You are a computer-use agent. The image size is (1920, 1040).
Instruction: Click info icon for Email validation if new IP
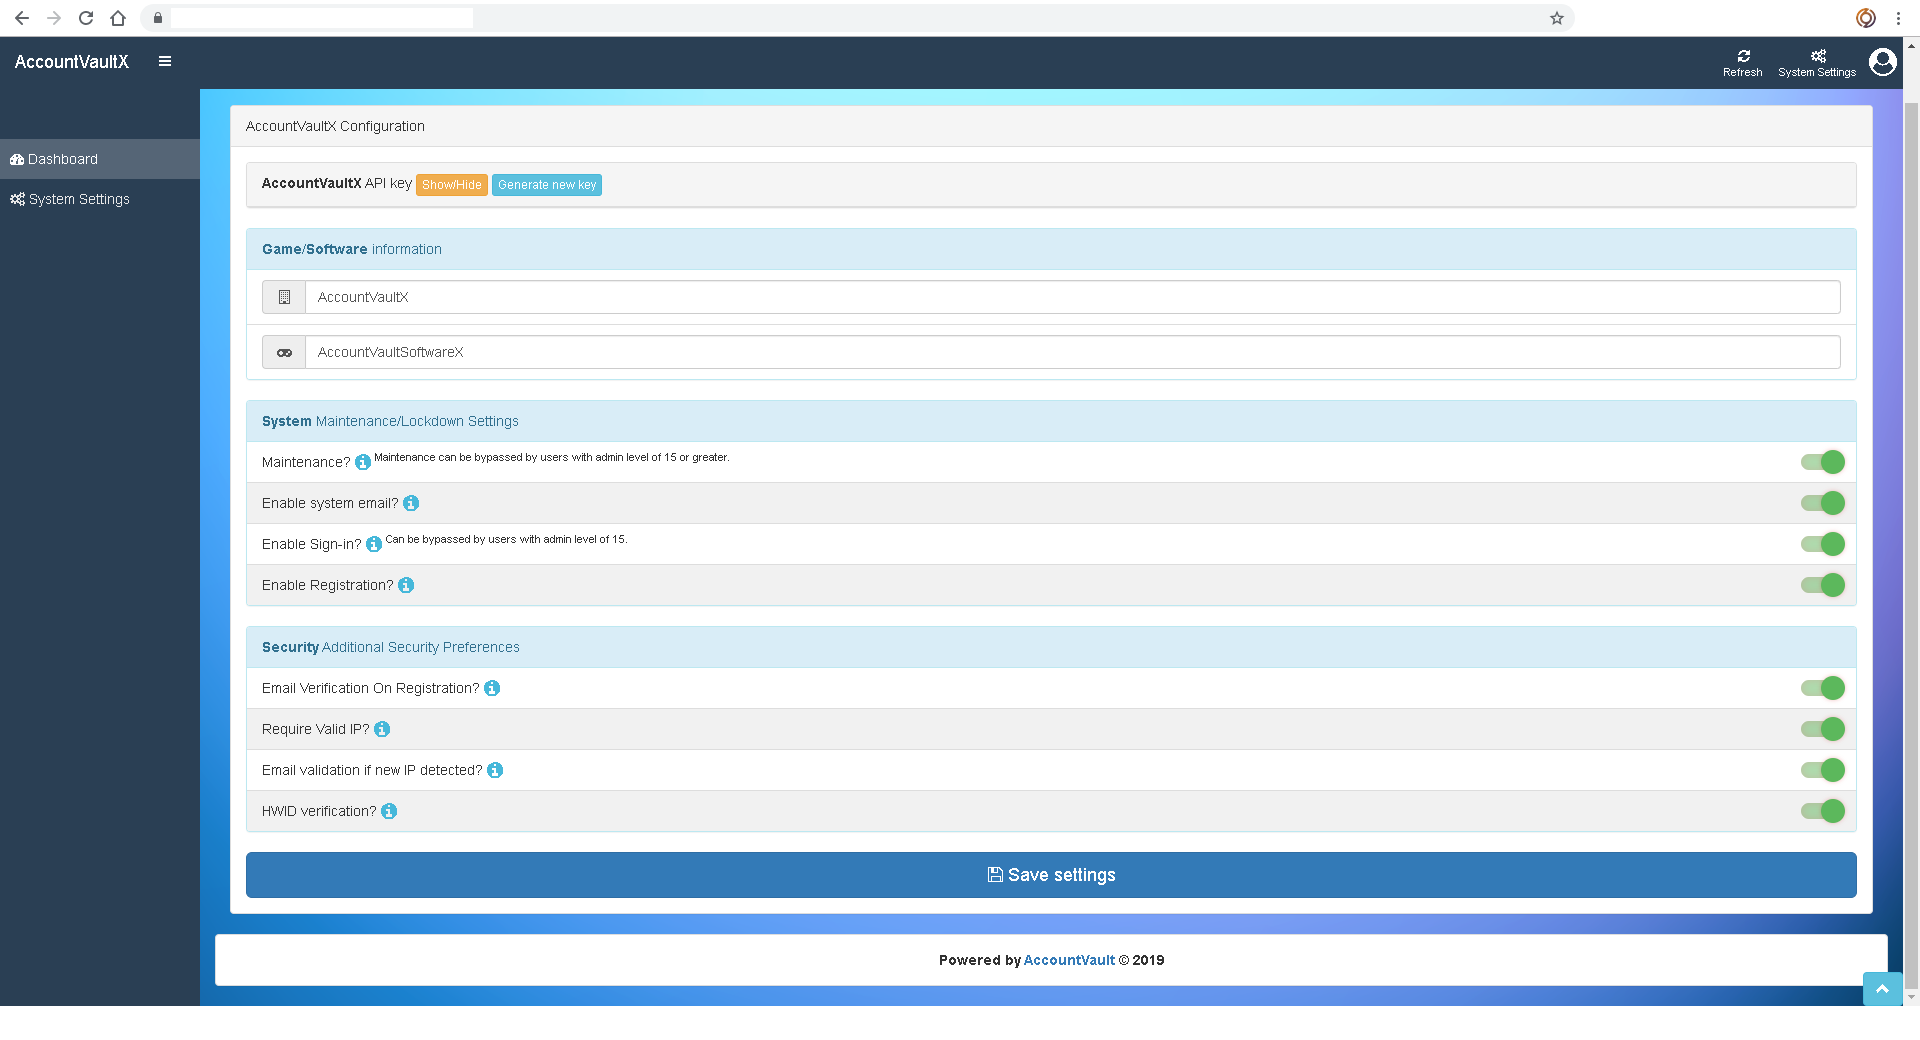point(495,770)
